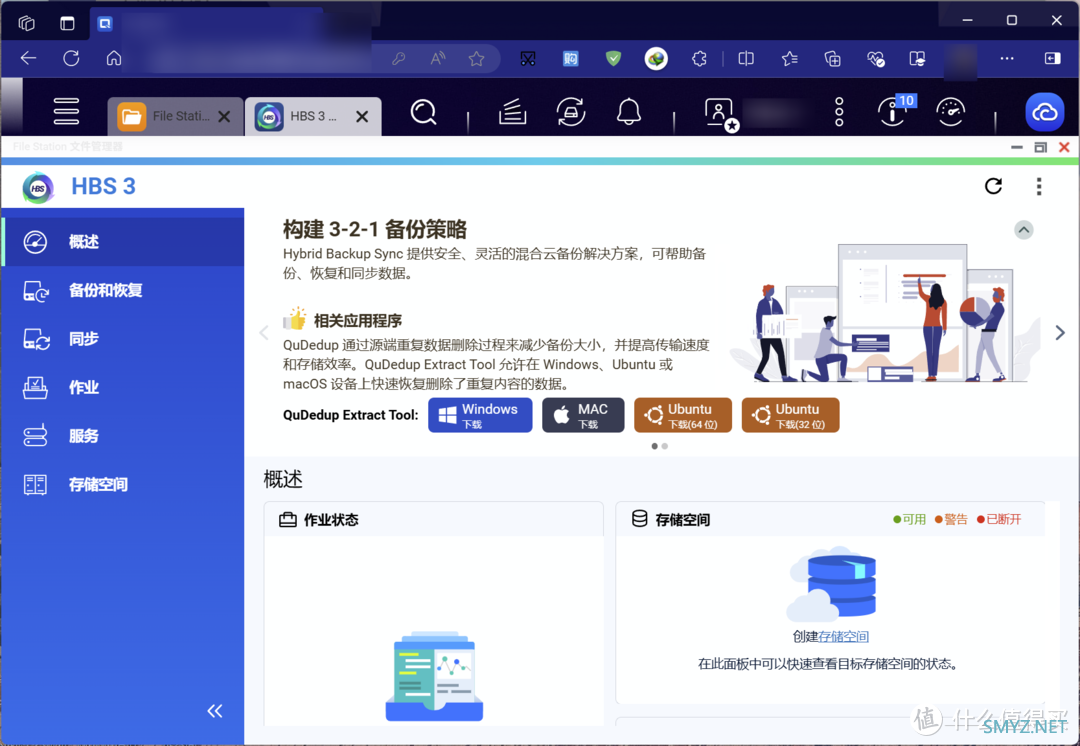Image resolution: width=1080 pixels, height=746 pixels.
Task: Select the first banner page dot
Action: 654,446
